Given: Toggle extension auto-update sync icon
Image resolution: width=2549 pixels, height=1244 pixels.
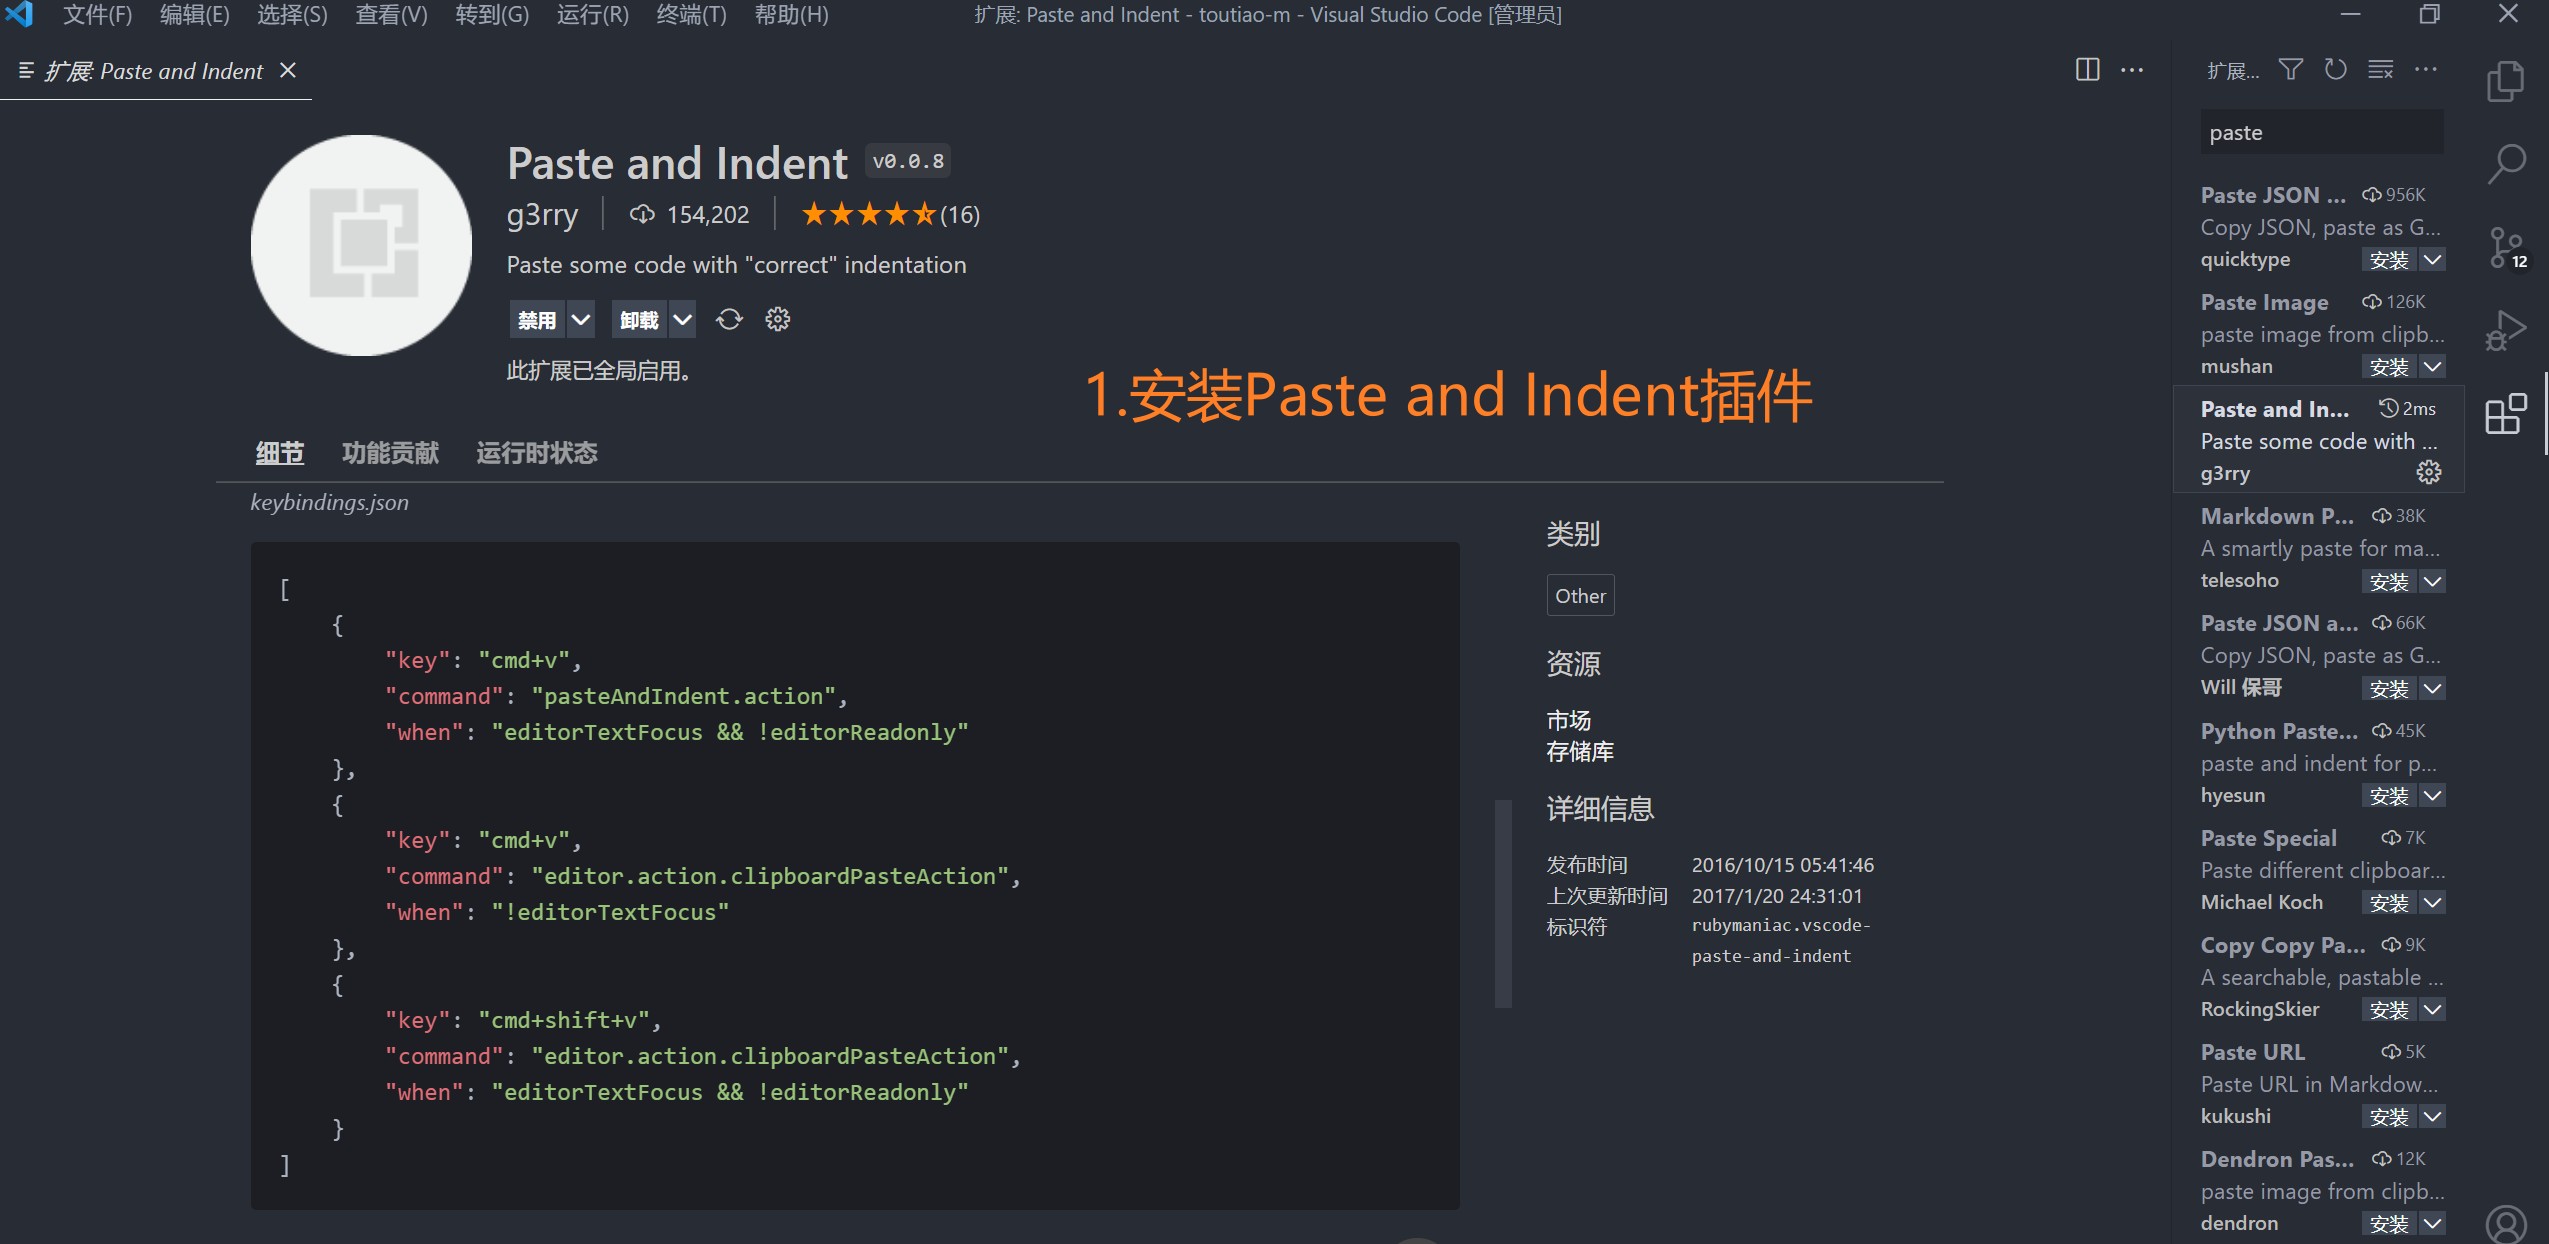Looking at the screenshot, I should pos(729,320).
